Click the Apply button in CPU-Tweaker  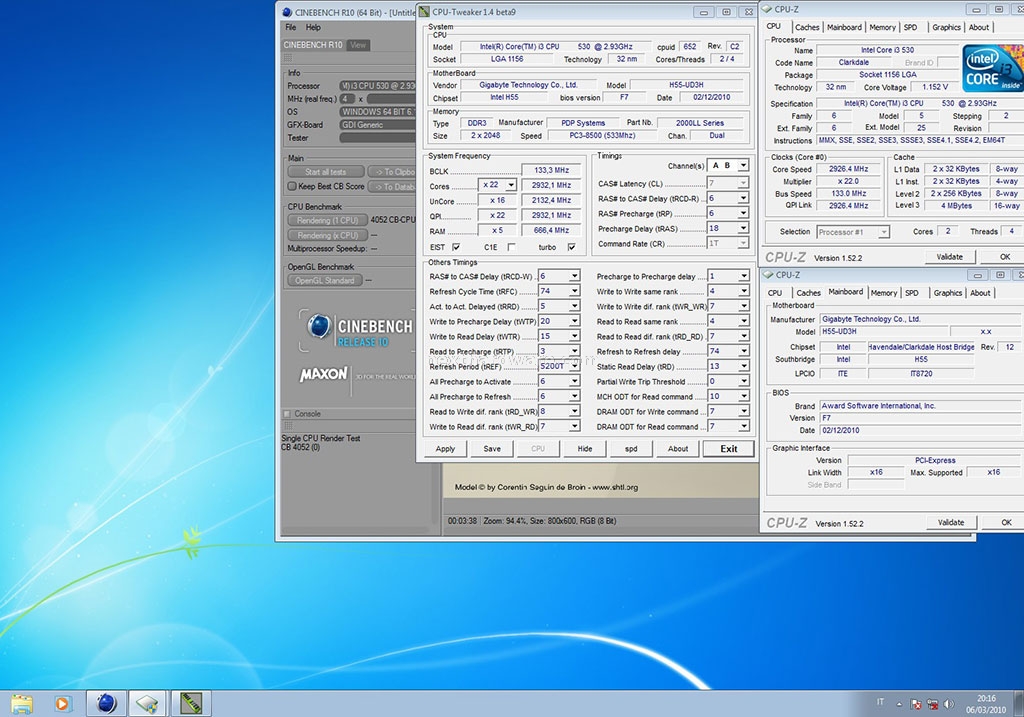(445, 449)
